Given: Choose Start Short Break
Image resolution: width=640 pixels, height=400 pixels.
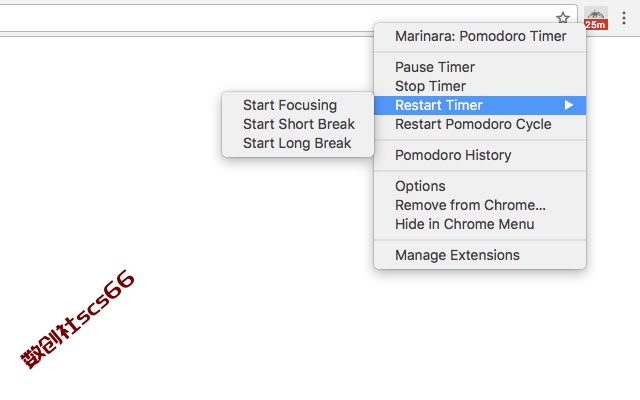Looking at the screenshot, I should point(298,124).
